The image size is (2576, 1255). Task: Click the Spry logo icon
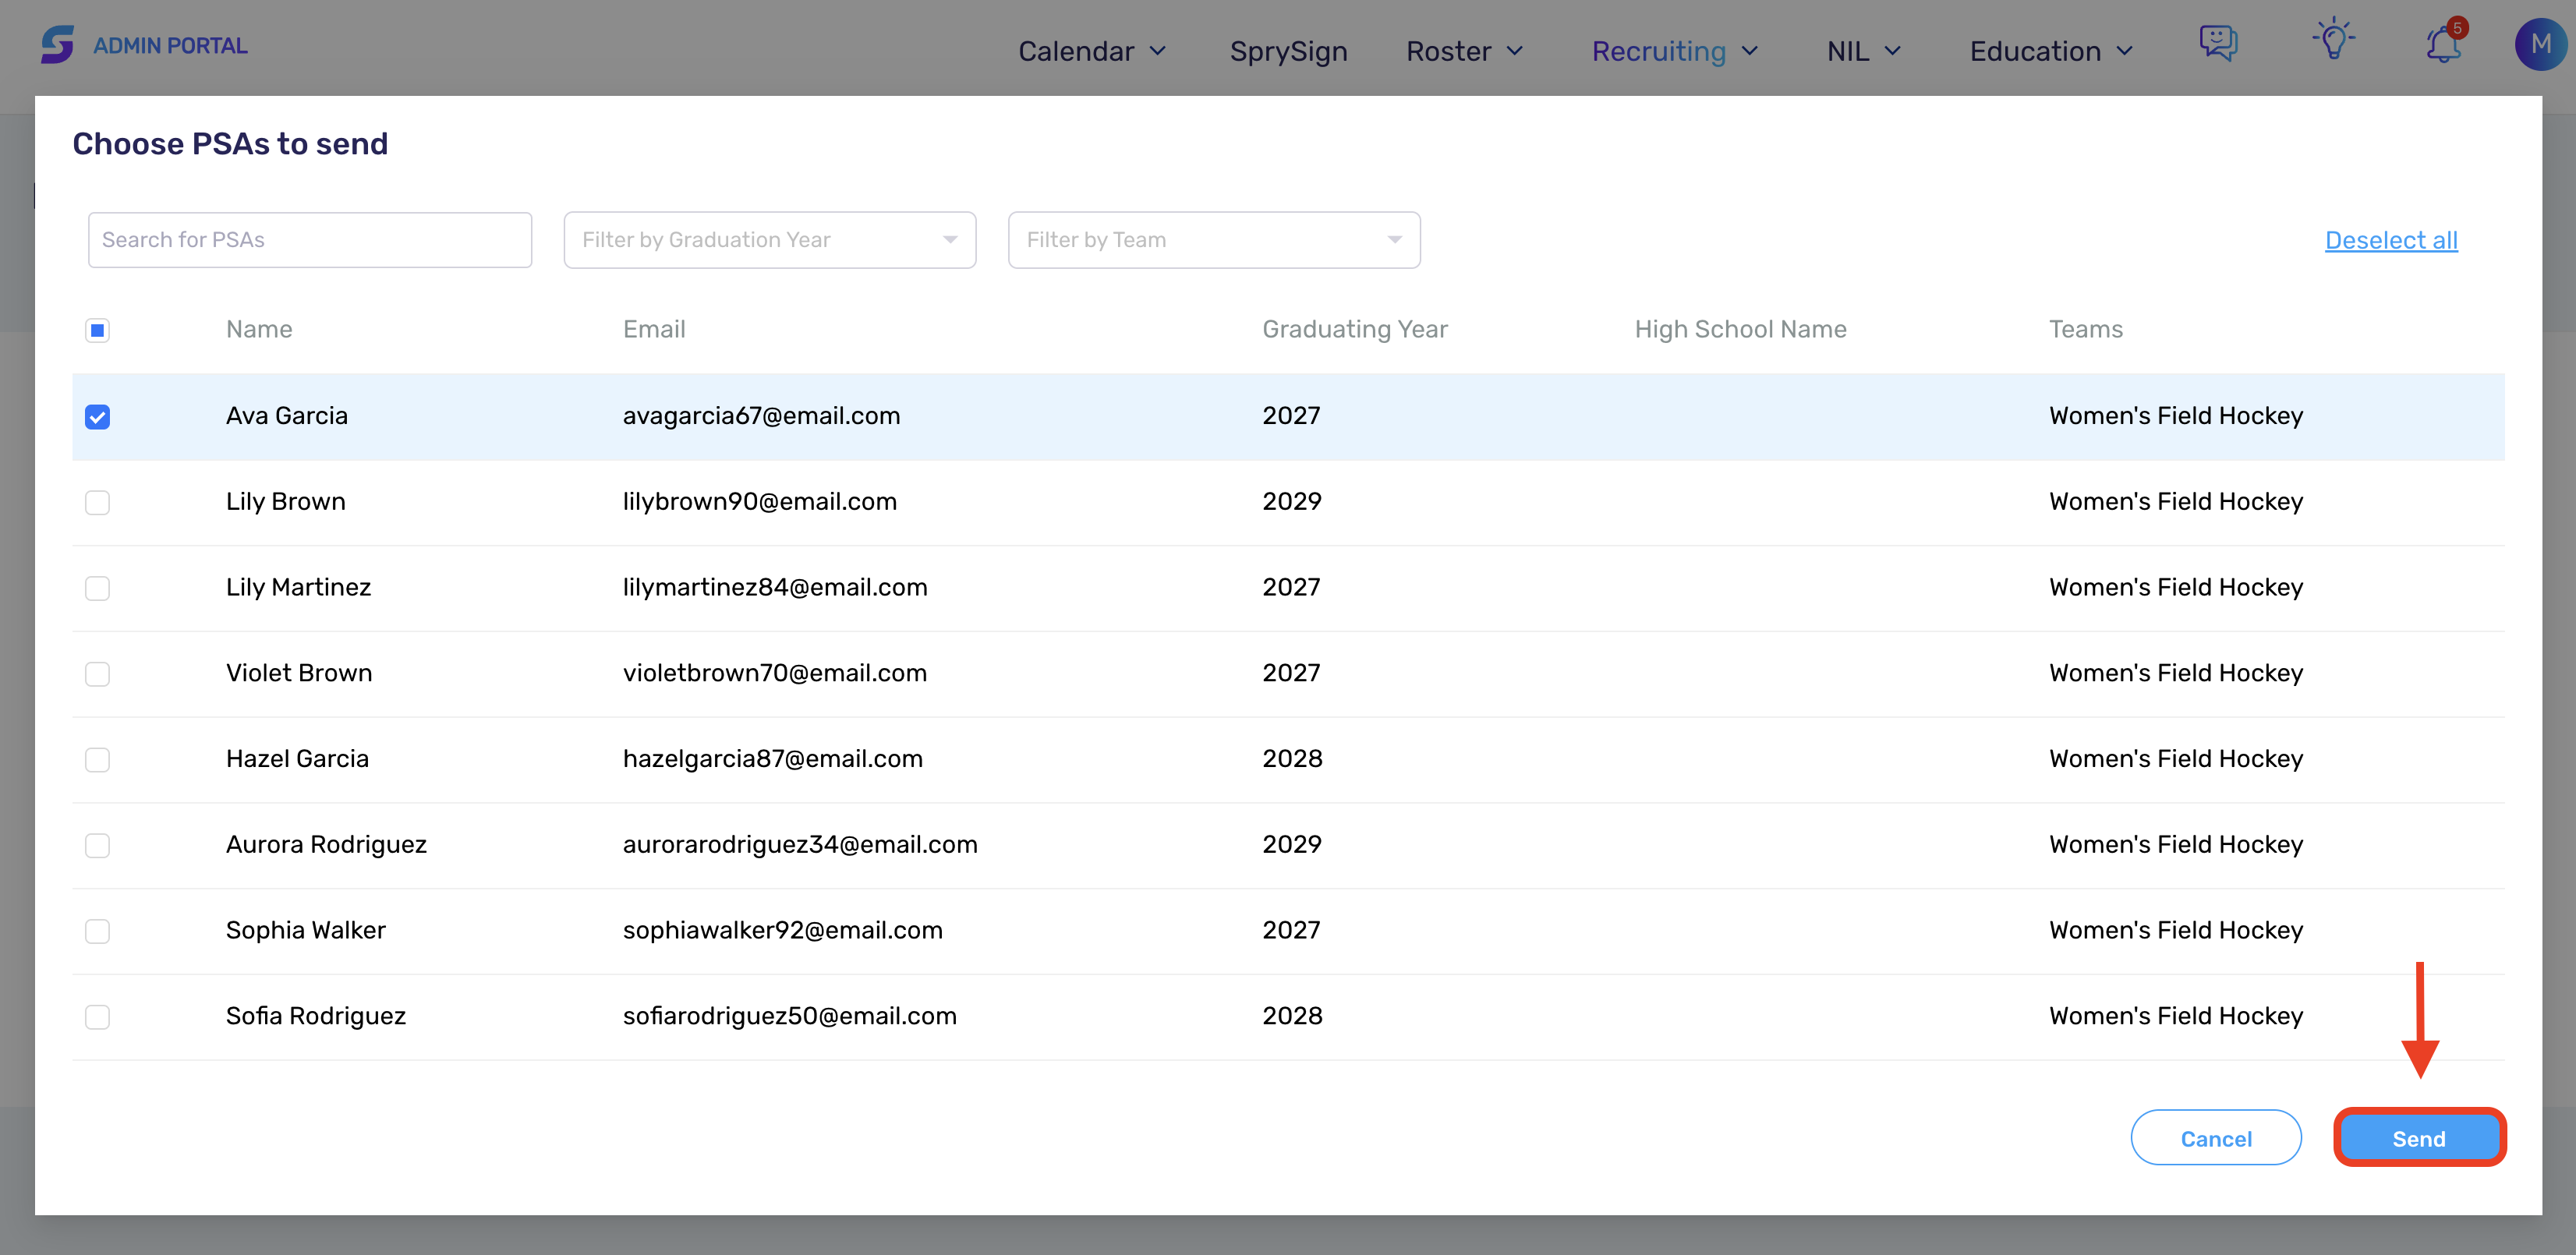[x=57, y=45]
